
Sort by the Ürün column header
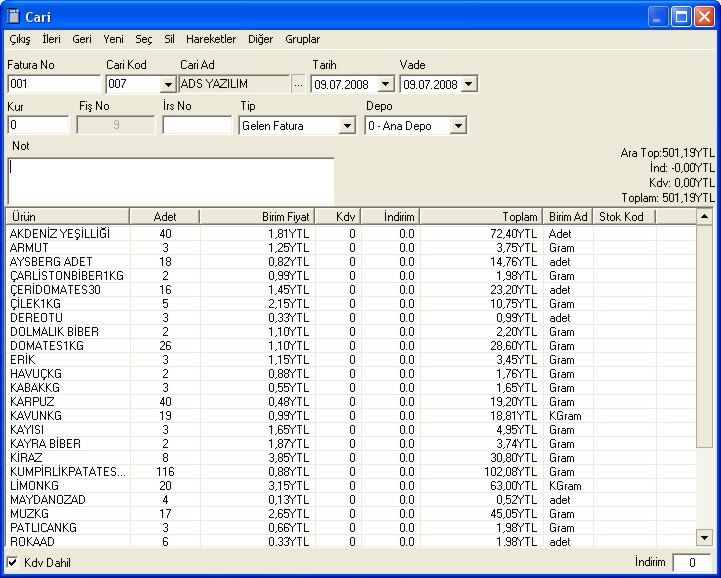(68, 217)
